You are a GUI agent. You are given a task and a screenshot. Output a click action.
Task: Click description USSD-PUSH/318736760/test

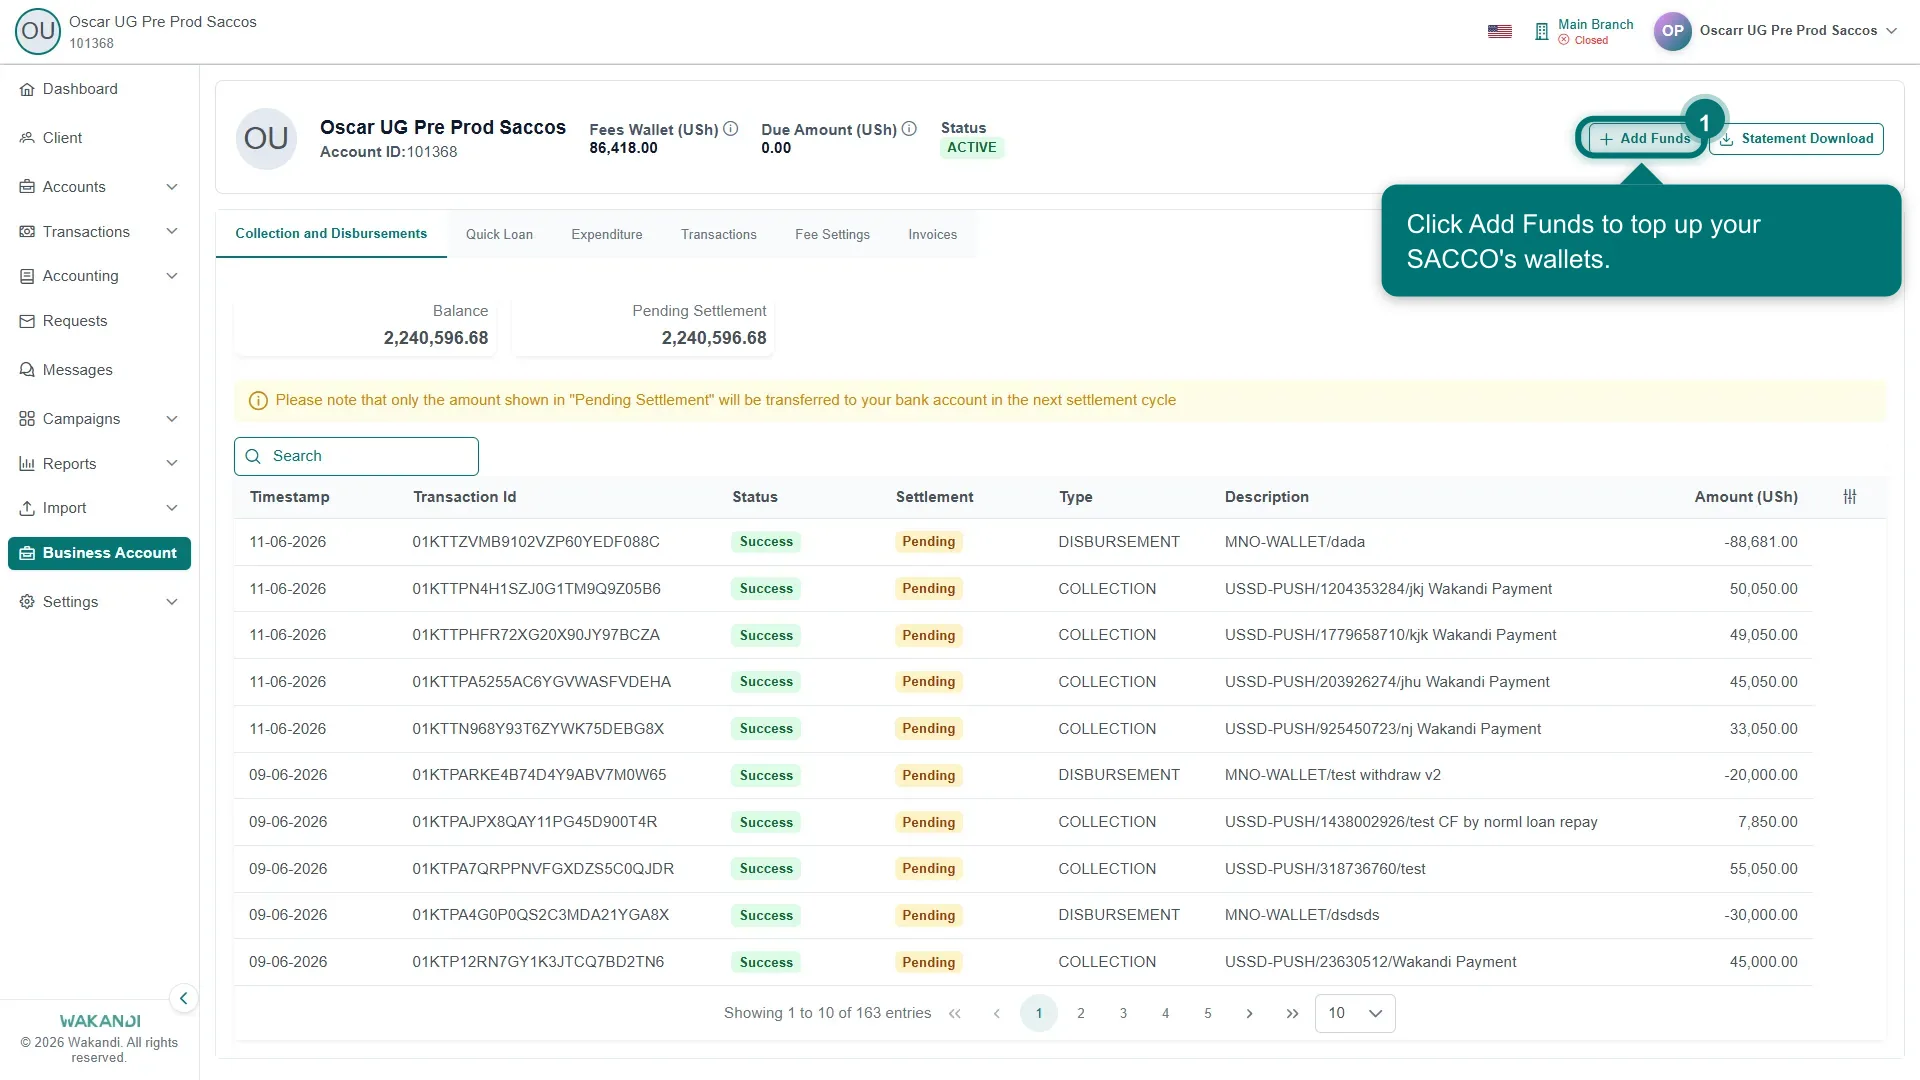point(1325,869)
